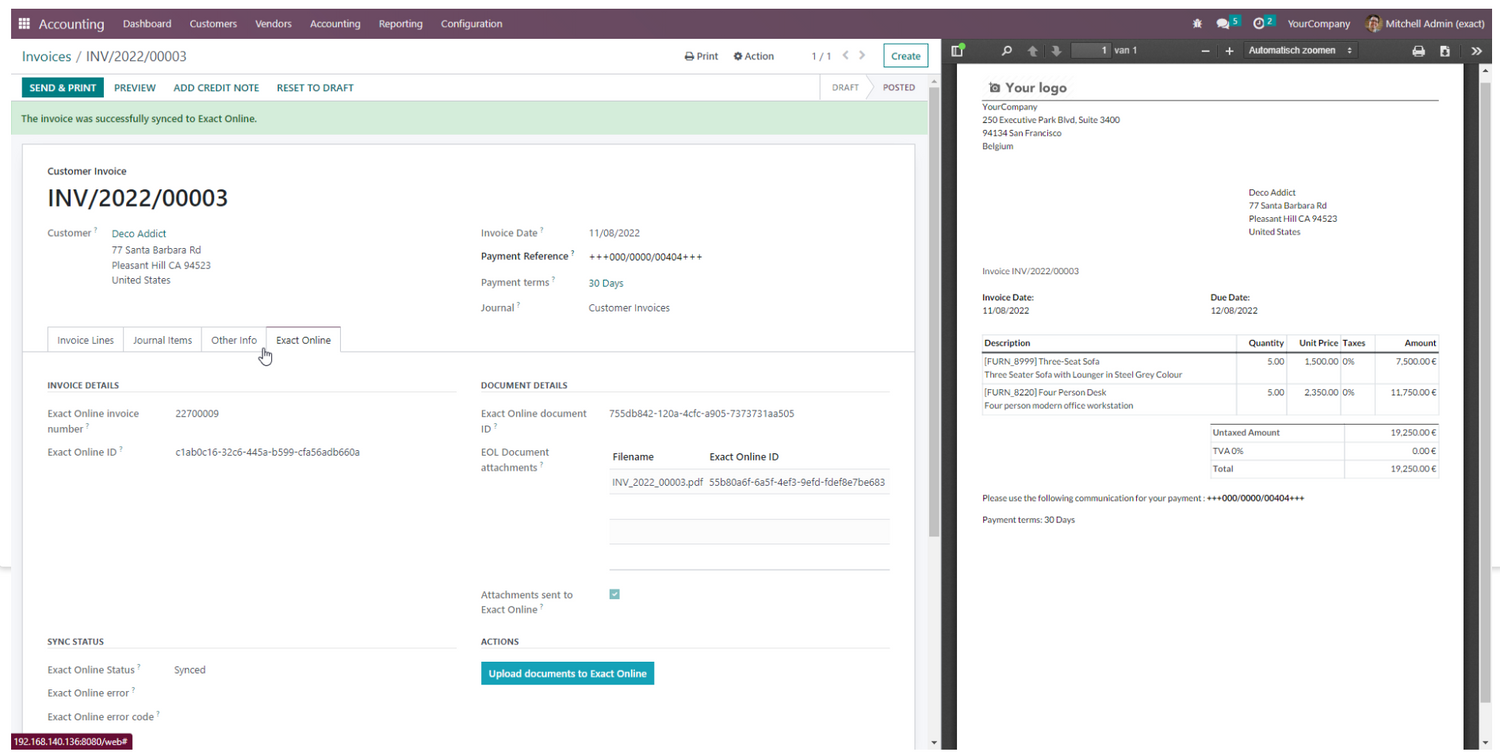The height and width of the screenshot is (756, 1500).
Task: Zoom in the PDF with plus
Action: (1229, 51)
